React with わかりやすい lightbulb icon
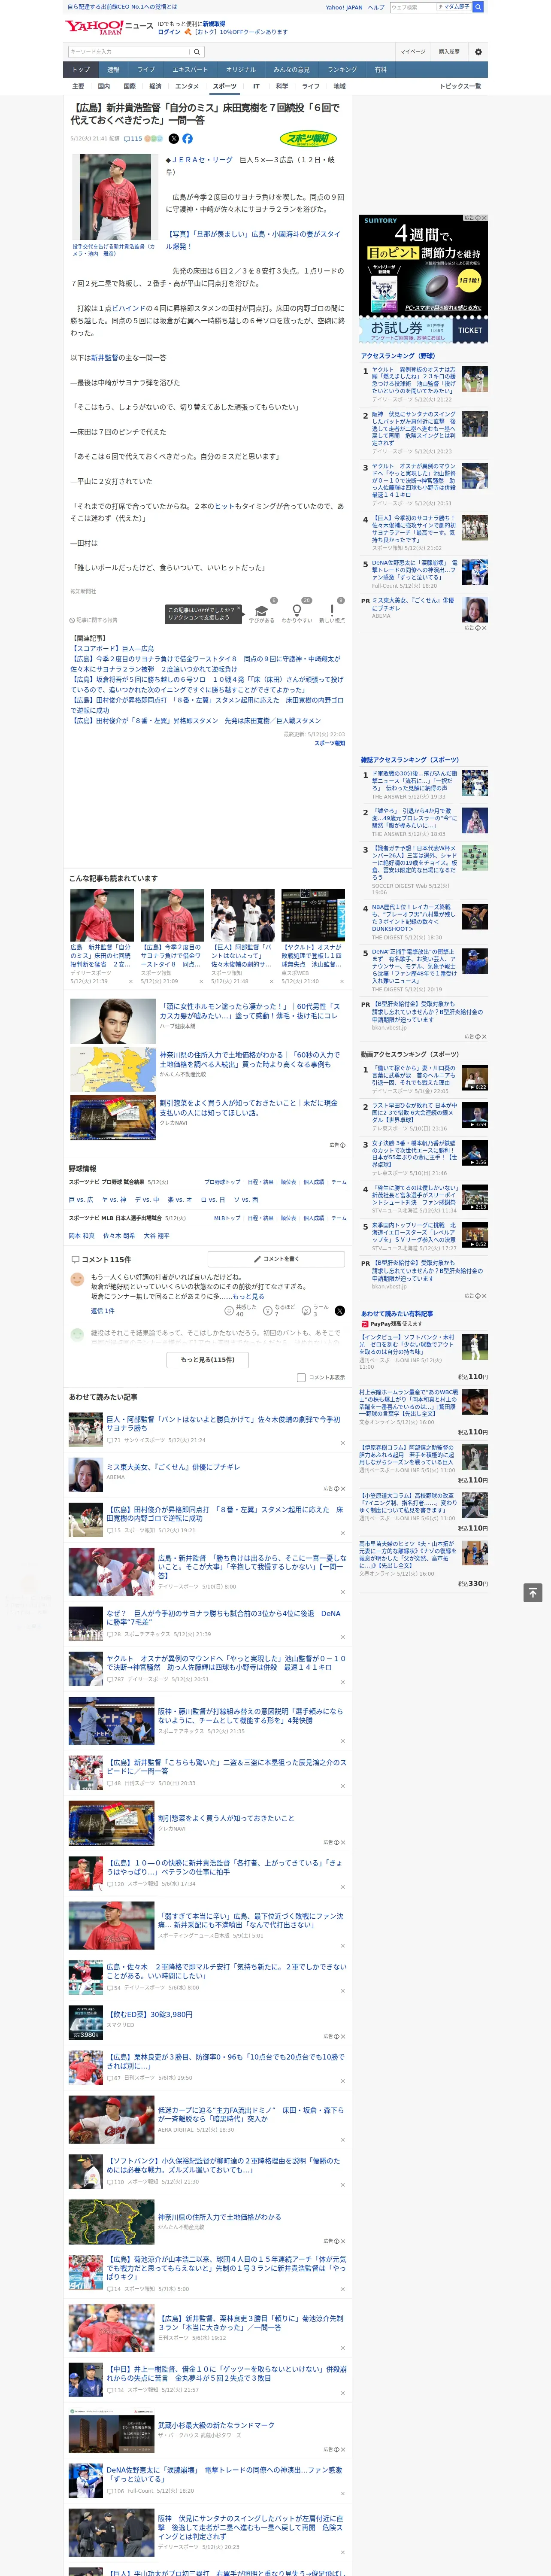 296,610
